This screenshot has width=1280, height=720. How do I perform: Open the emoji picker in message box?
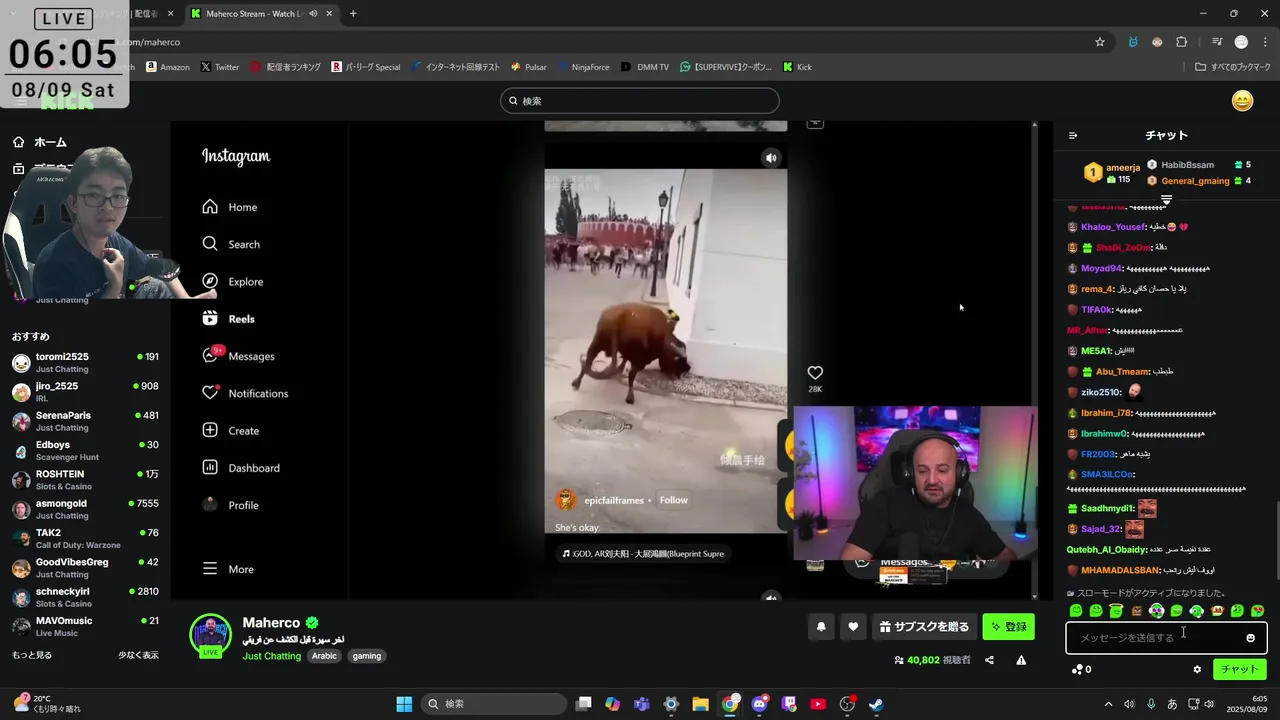pyautogui.click(x=1250, y=638)
